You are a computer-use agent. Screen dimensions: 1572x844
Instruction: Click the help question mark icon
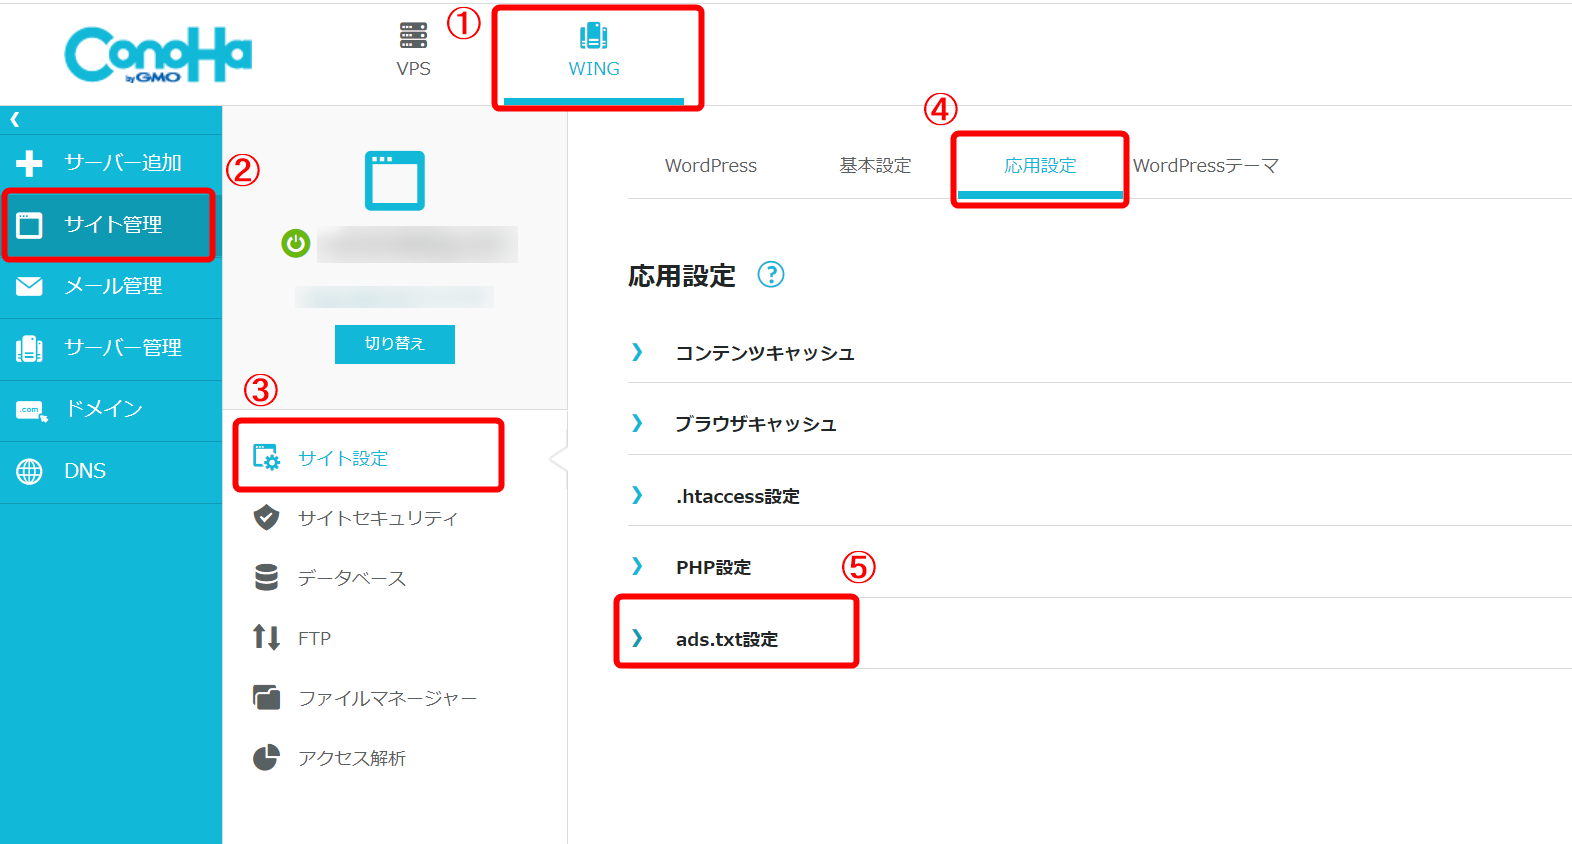(771, 274)
